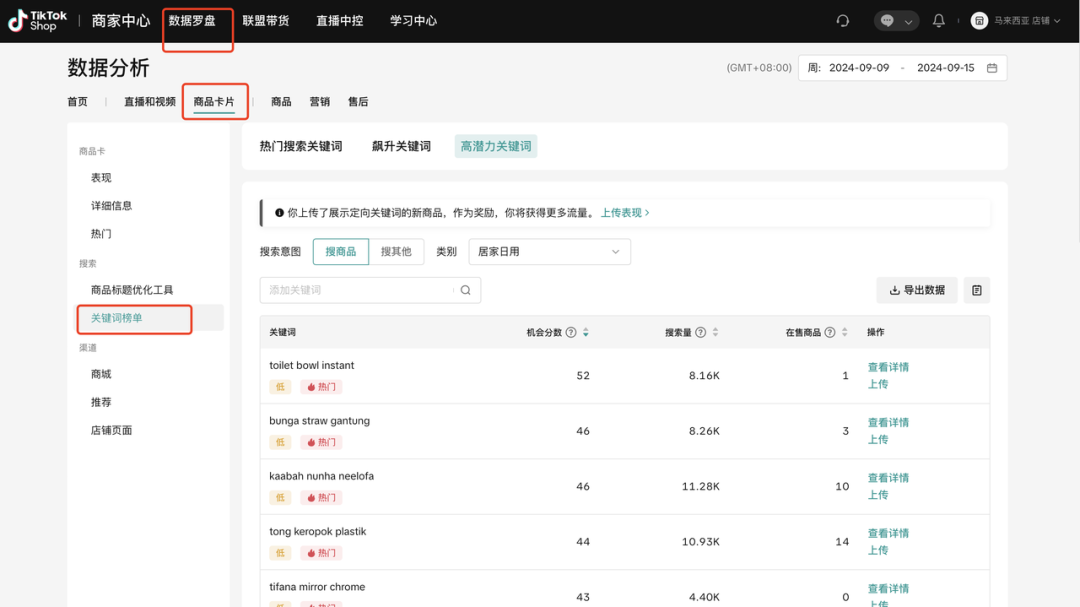1080x607 pixels.
Task: Click the chat messages icon in top bar
Action: coord(888,20)
